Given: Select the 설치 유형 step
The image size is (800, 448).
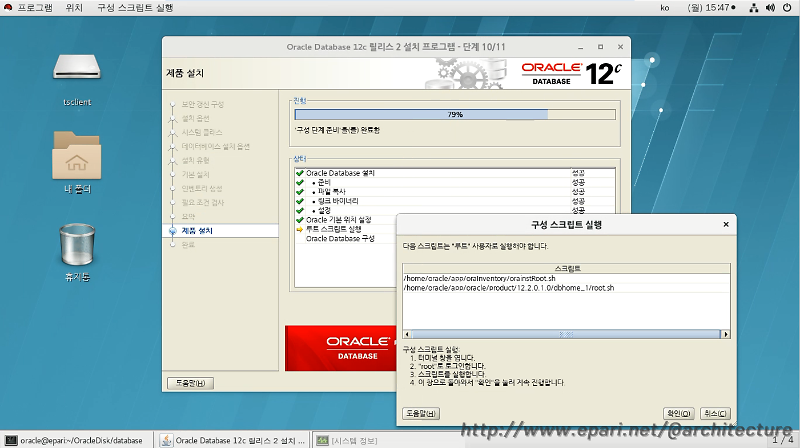Looking at the screenshot, I should (195, 160).
